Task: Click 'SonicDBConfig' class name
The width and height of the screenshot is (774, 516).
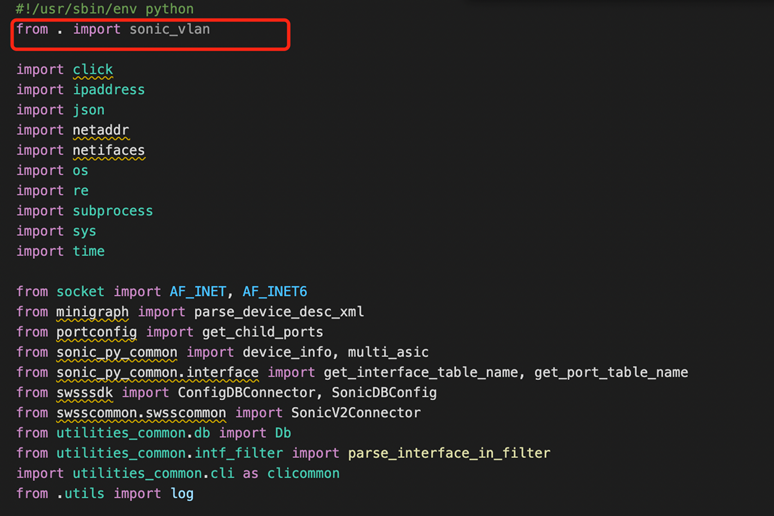Action: point(384,393)
